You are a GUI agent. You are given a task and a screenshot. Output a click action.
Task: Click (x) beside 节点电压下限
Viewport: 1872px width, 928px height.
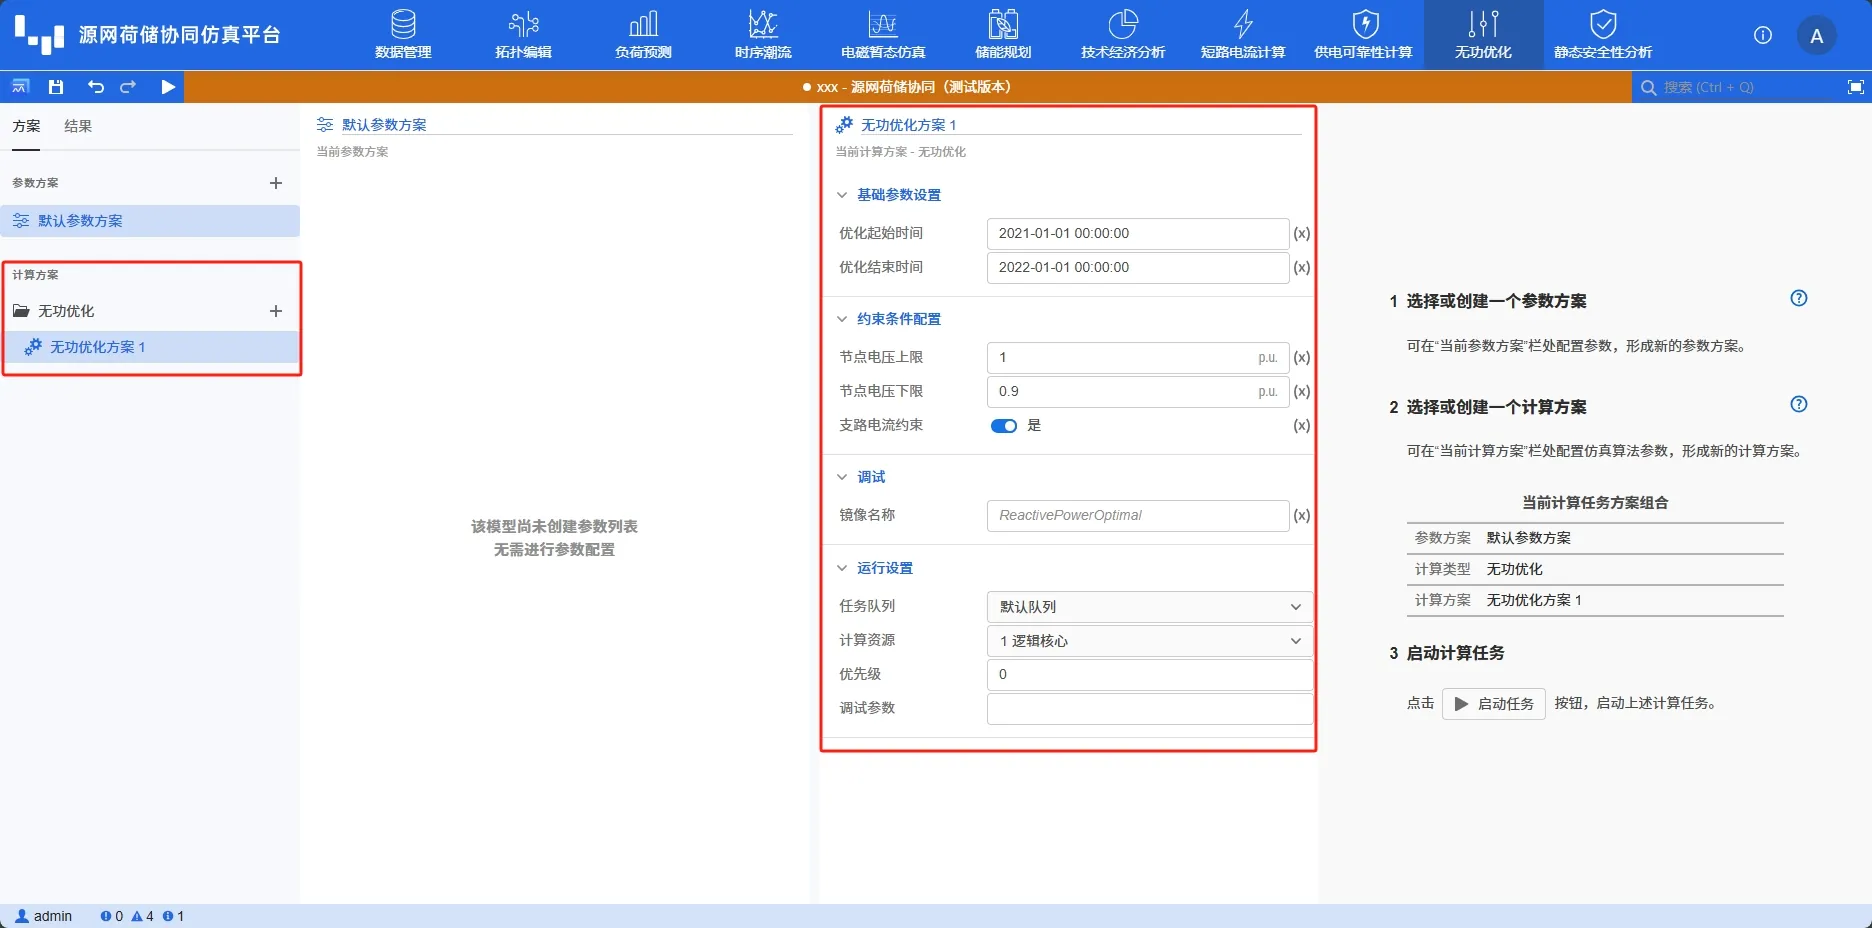coord(1302,392)
